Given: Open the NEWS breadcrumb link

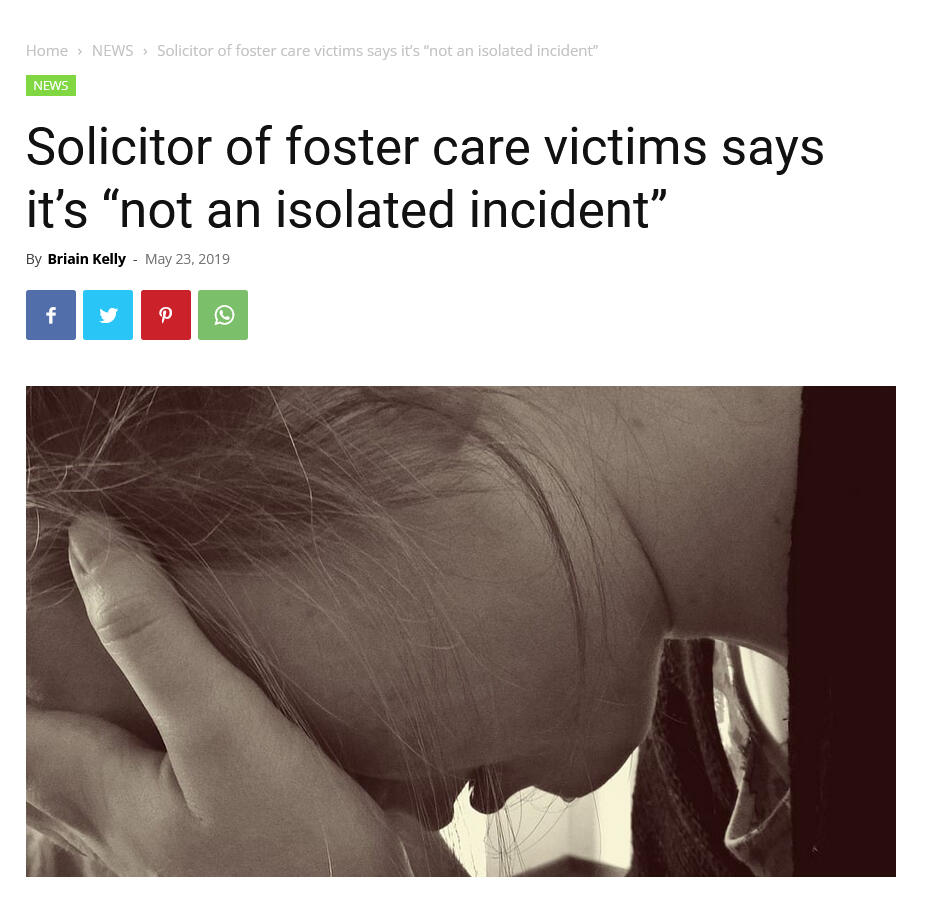Looking at the screenshot, I should click(112, 51).
